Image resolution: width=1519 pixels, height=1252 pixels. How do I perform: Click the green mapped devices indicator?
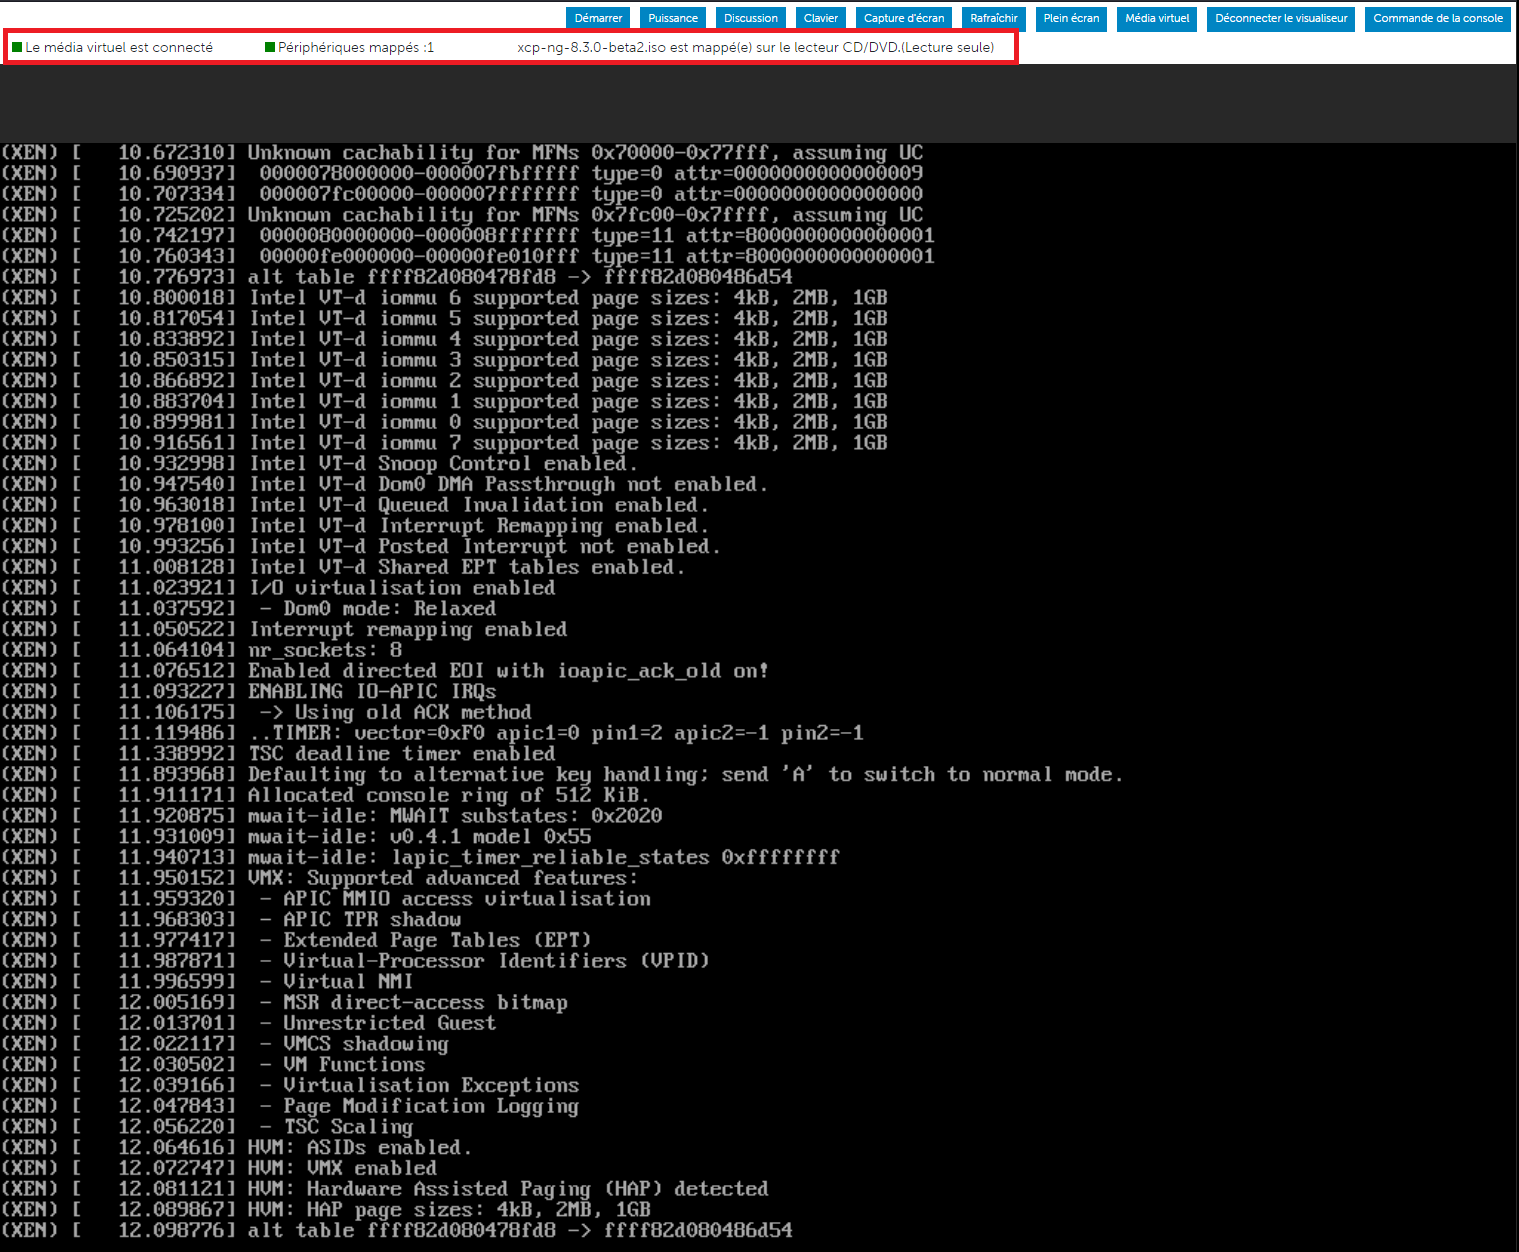268,46
